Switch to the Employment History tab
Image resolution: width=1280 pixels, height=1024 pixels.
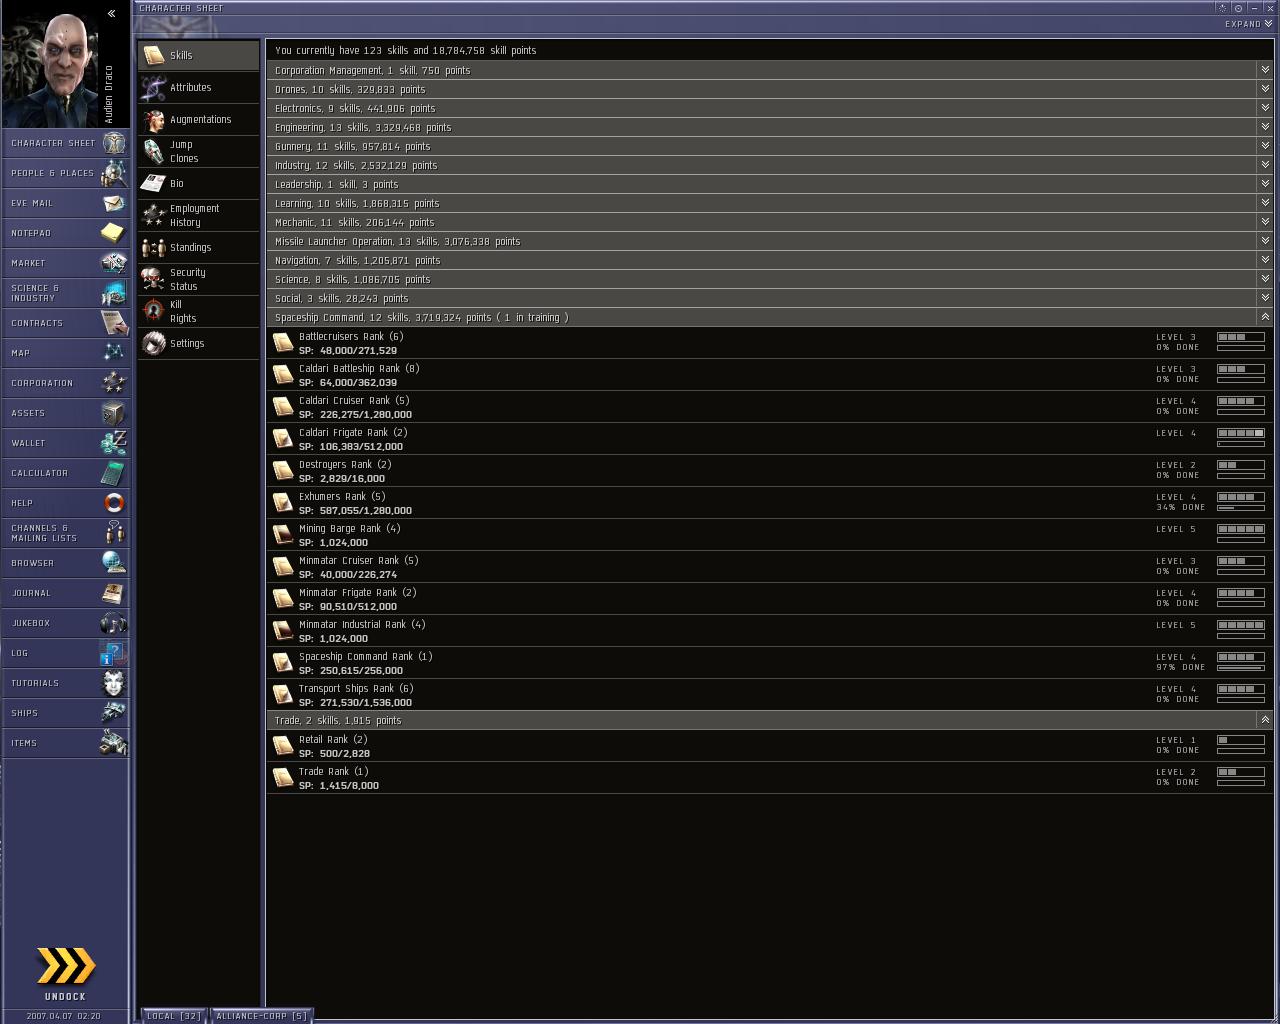pyautogui.click(x=199, y=215)
